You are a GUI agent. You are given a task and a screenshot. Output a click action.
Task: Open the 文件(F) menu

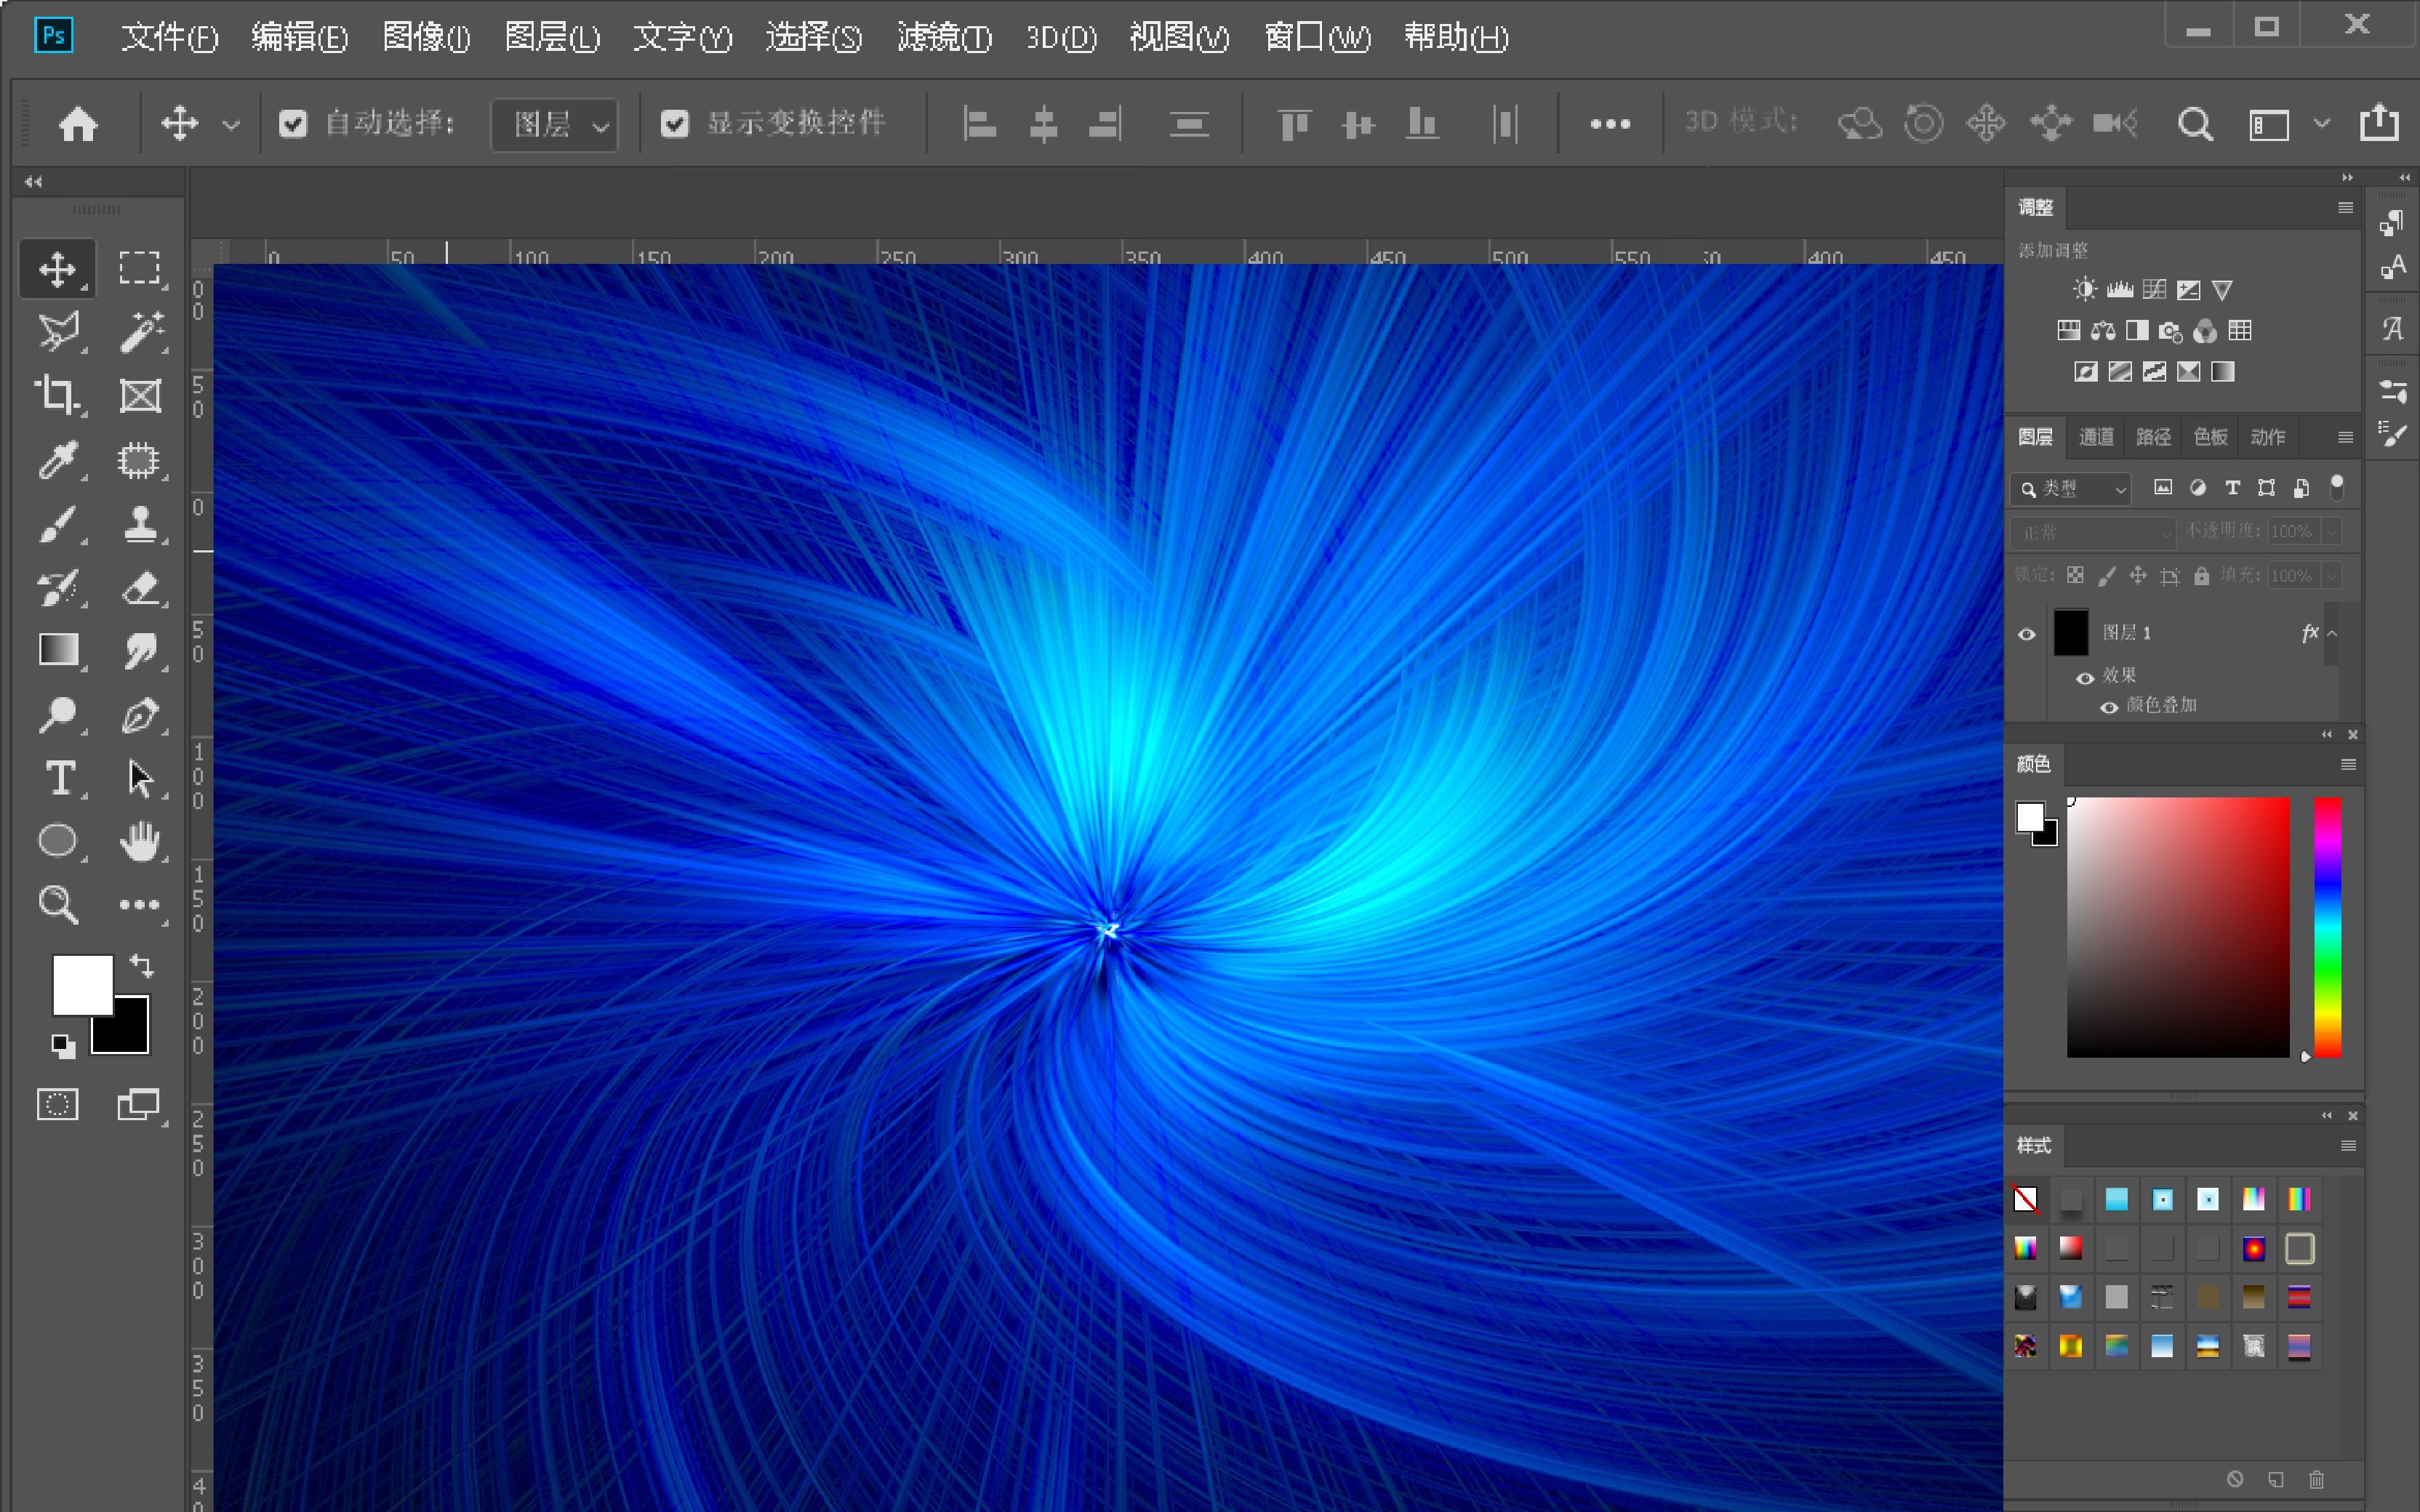[x=169, y=38]
